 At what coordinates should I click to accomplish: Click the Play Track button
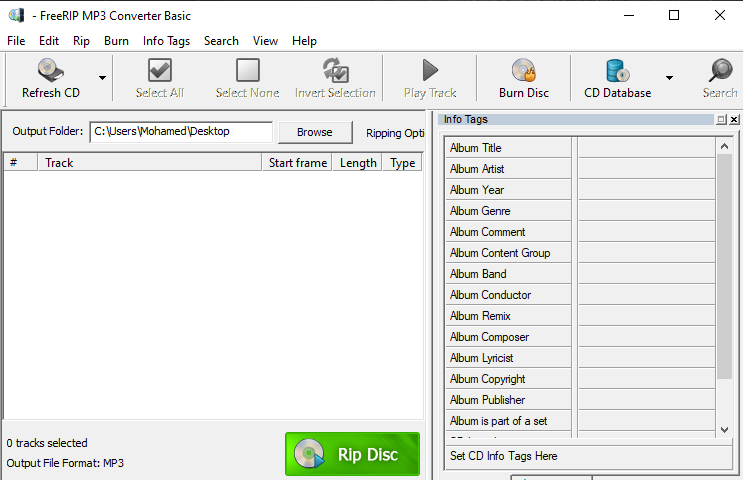pyautogui.click(x=430, y=78)
